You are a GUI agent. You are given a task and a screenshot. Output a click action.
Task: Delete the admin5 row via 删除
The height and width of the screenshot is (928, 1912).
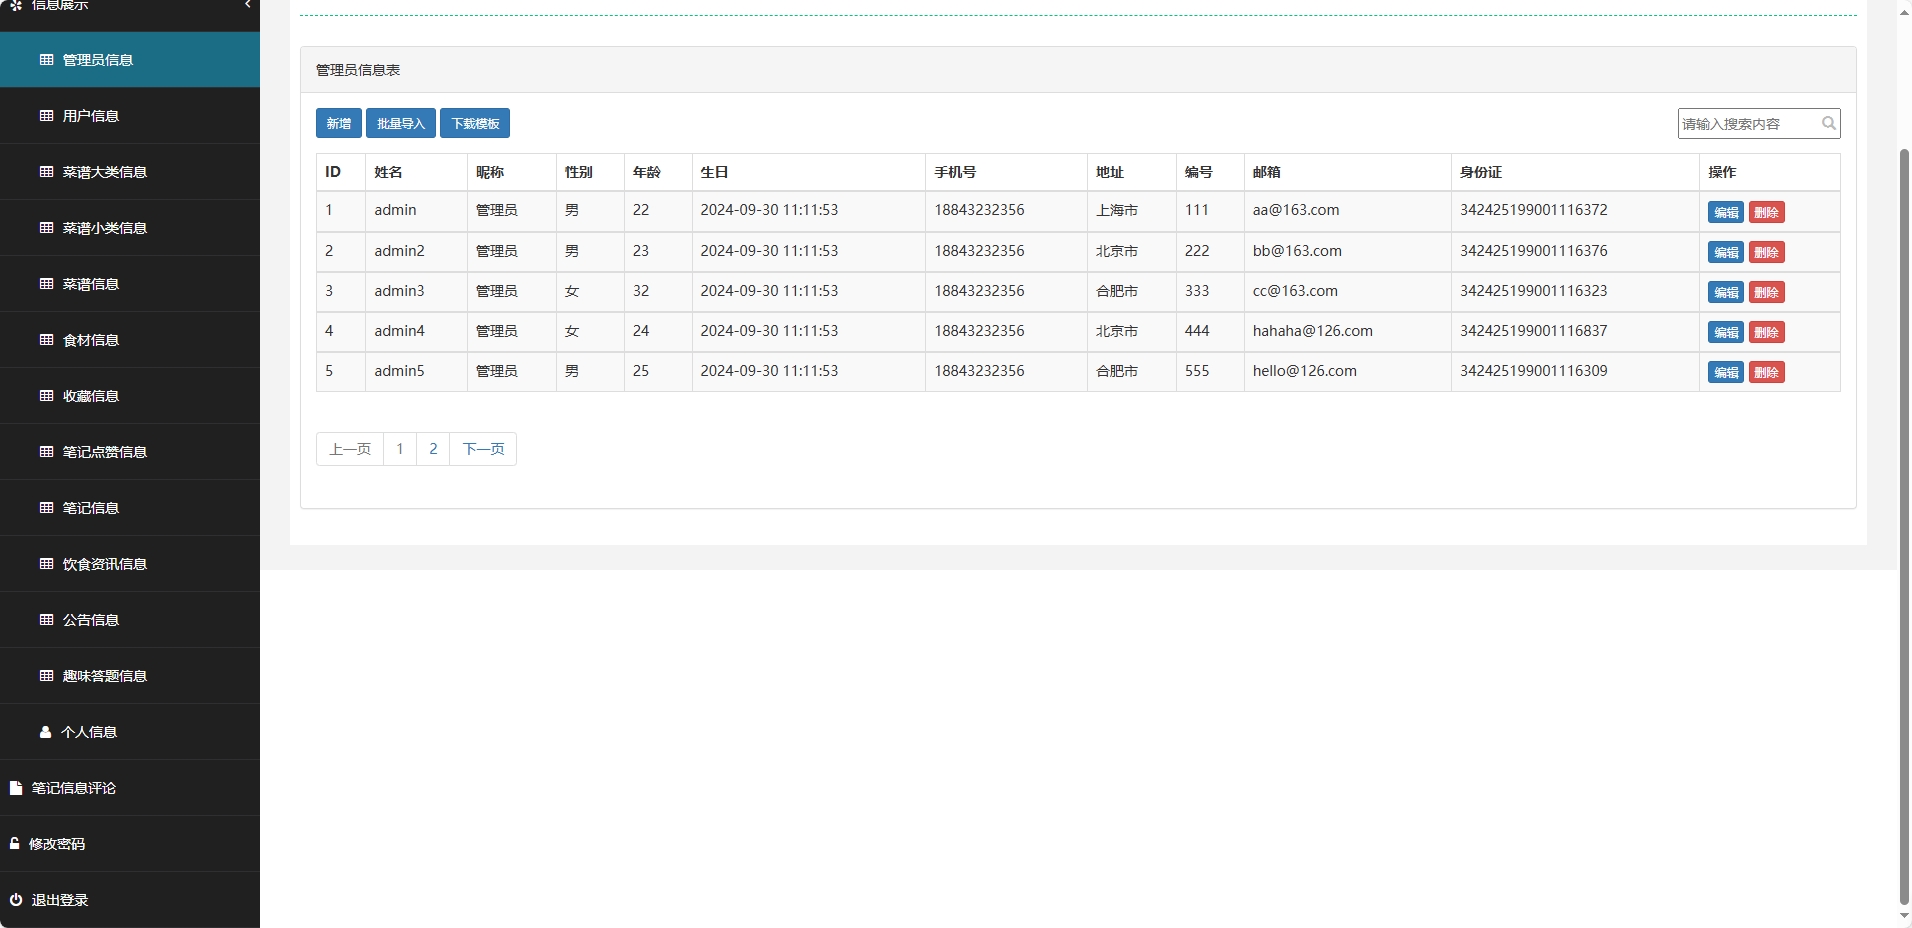tap(1766, 372)
